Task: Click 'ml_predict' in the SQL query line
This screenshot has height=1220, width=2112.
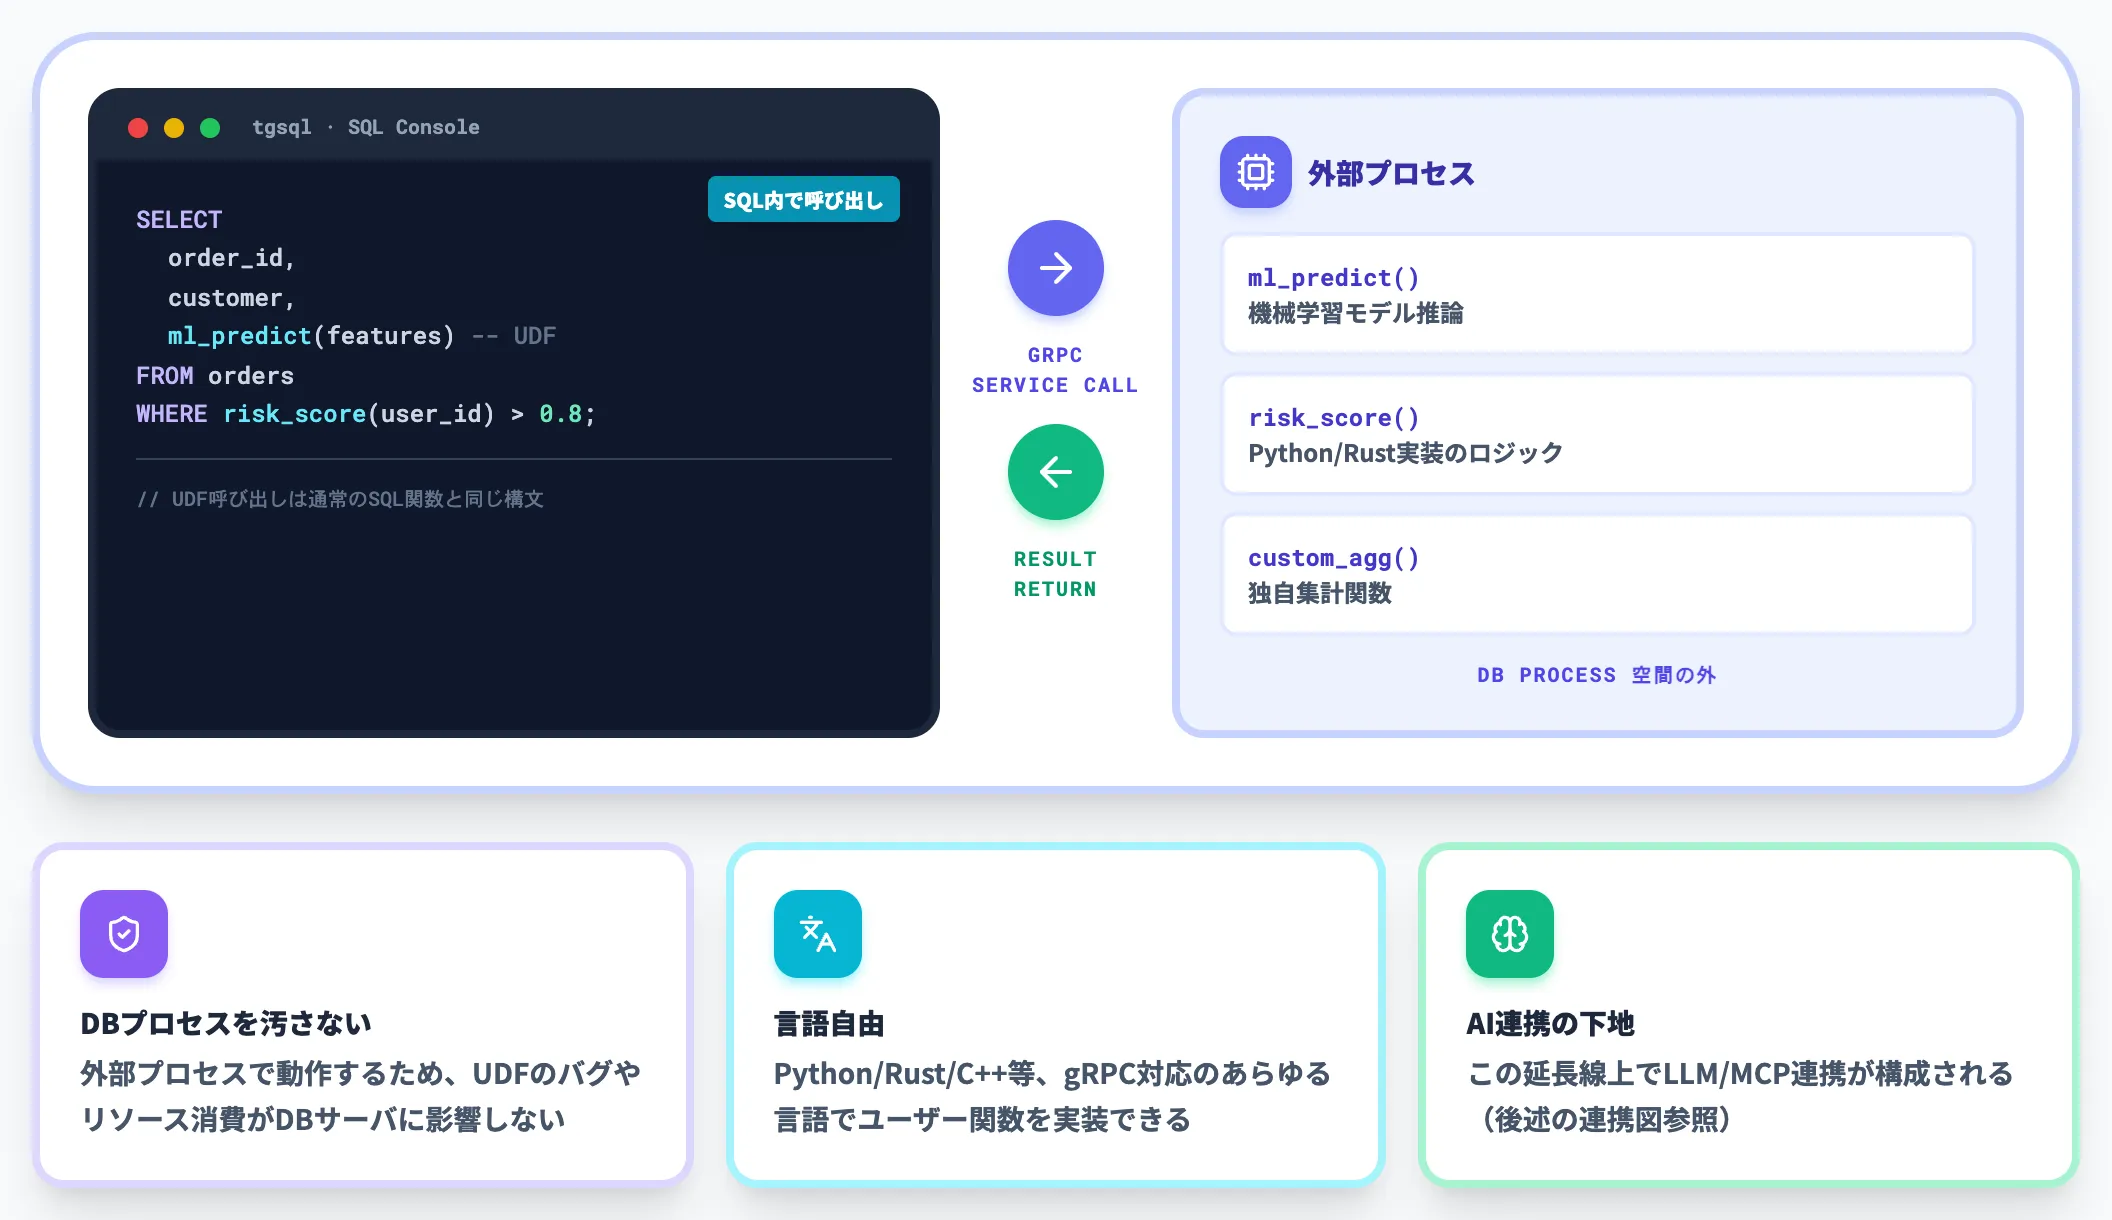Action: pyautogui.click(x=240, y=336)
